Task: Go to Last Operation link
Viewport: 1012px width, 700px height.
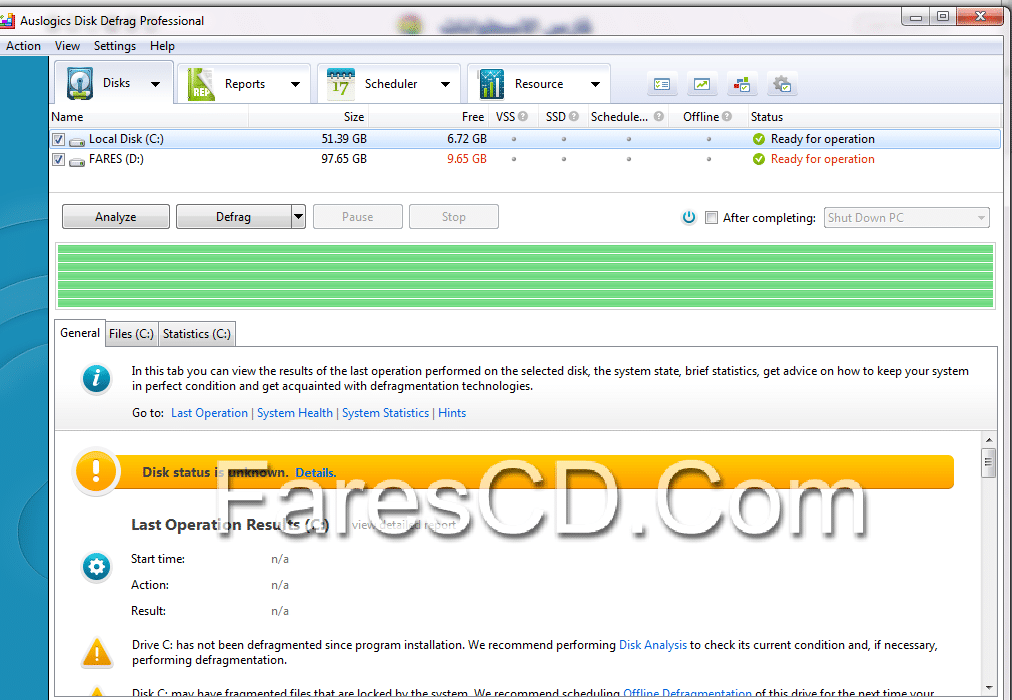Action: pyautogui.click(x=209, y=413)
